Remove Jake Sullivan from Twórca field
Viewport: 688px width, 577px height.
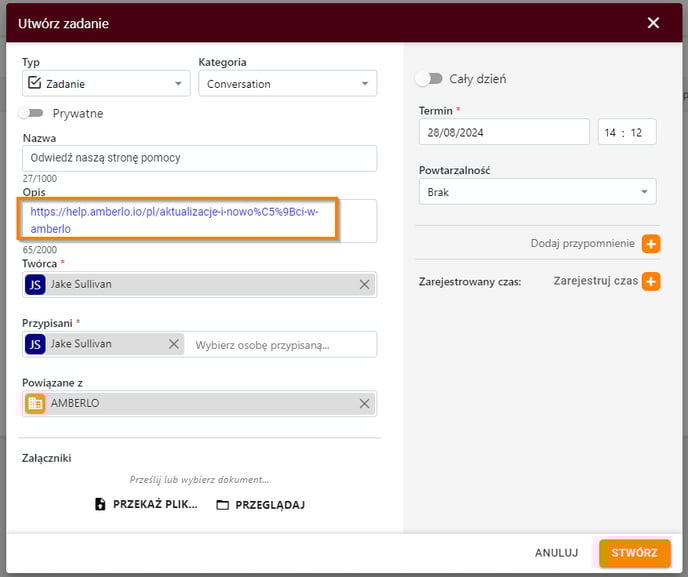pyautogui.click(x=364, y=285)
